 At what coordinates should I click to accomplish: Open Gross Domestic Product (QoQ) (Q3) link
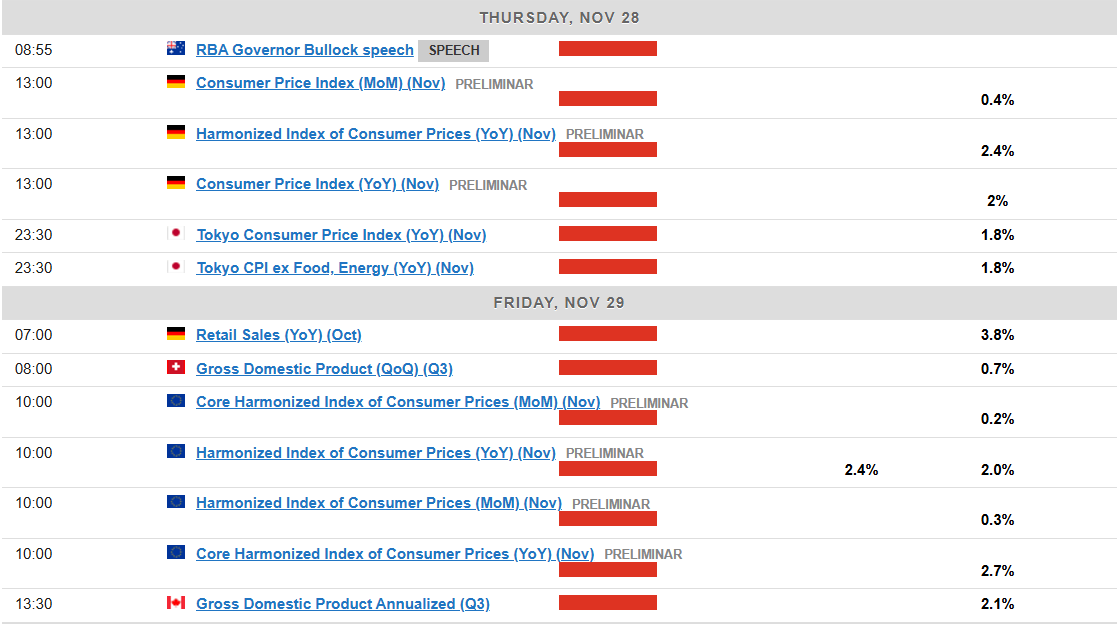(x=324, y=369)
